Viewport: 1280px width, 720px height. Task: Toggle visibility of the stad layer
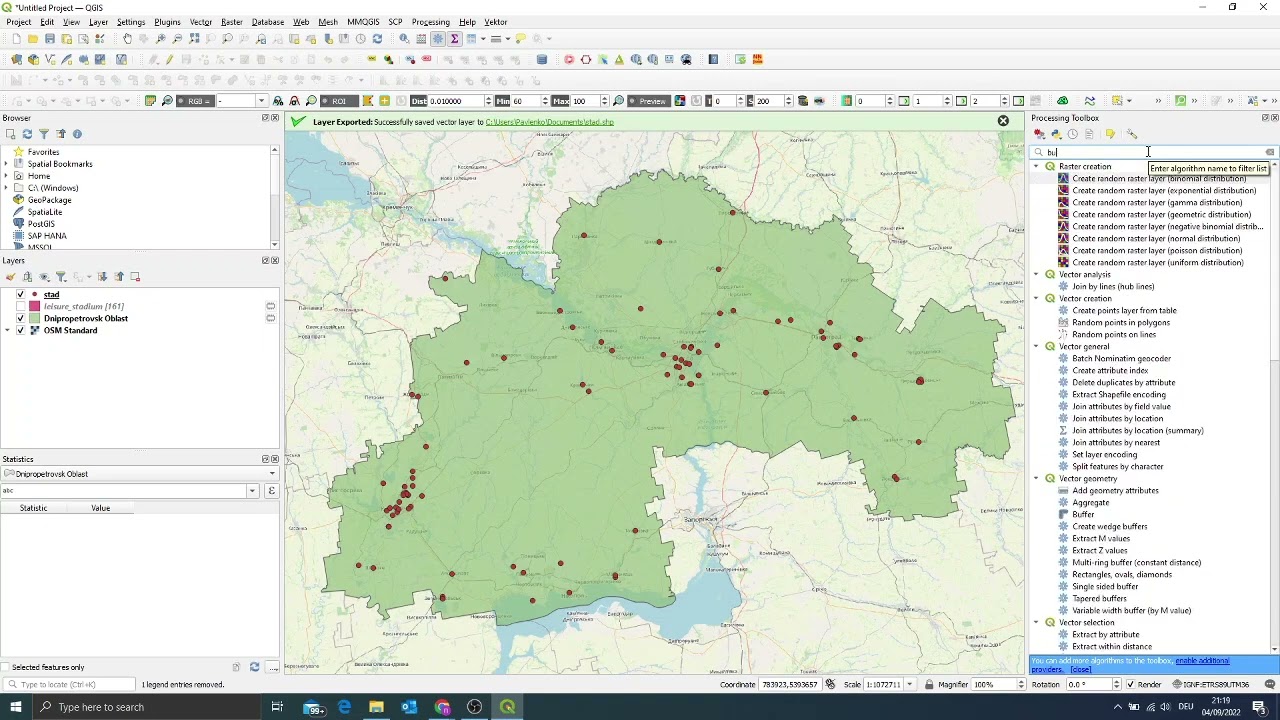pyautogui.click(x=20, y=295)
